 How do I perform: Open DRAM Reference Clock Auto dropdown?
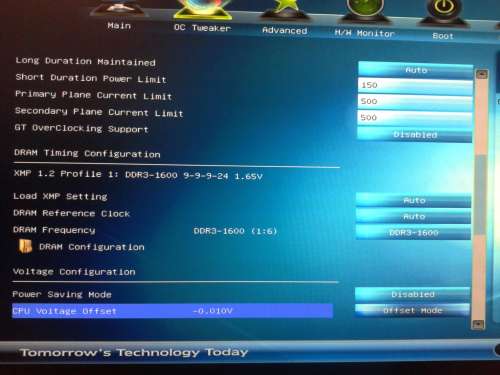pyautogui.click(x=414, y=216)
